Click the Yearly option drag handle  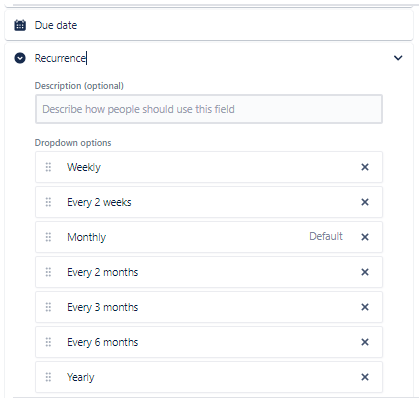48,377
